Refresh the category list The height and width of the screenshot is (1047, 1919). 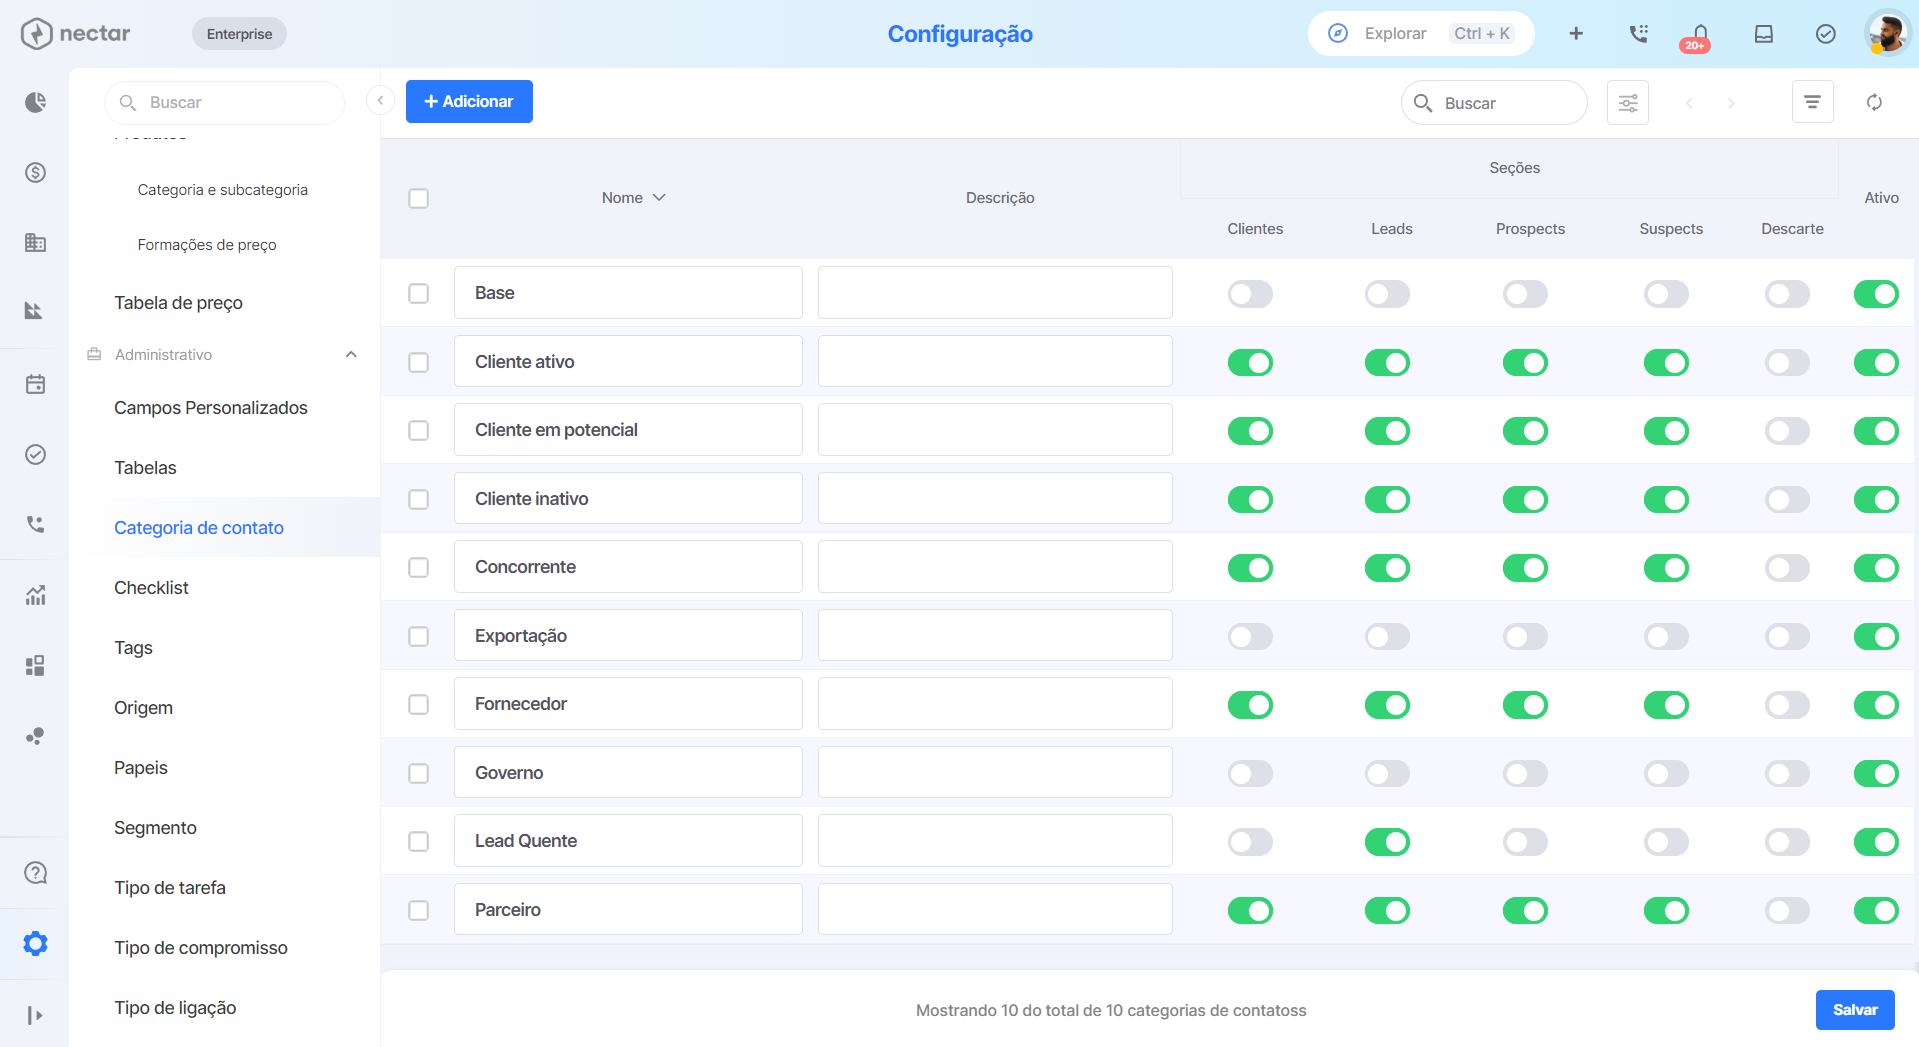click(1875, 102)
